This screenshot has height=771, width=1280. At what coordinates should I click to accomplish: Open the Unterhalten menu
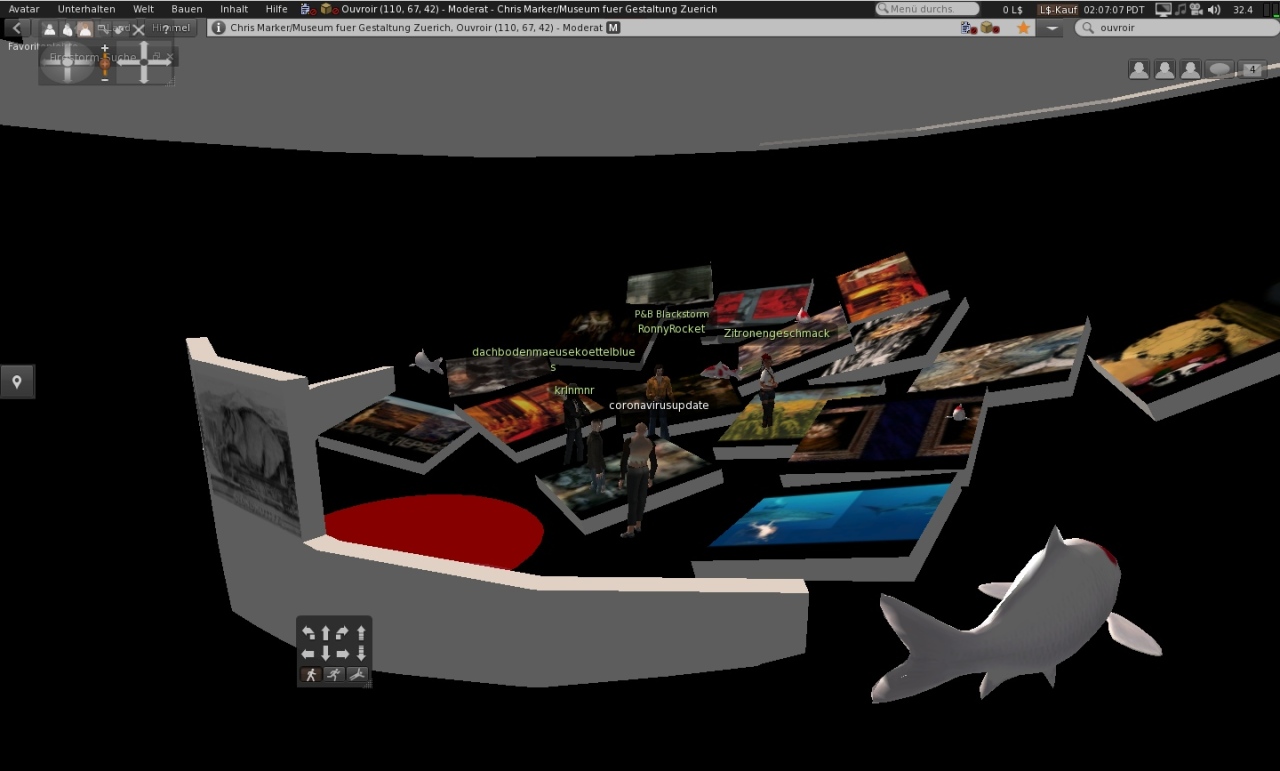[86, 8]
